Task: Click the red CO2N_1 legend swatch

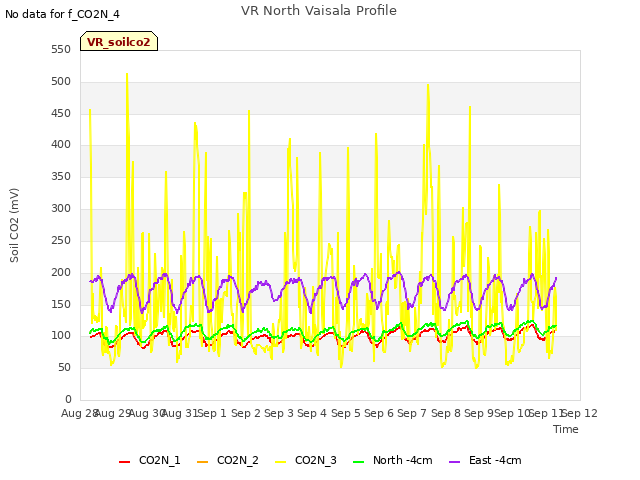Action: pos(124,461)
